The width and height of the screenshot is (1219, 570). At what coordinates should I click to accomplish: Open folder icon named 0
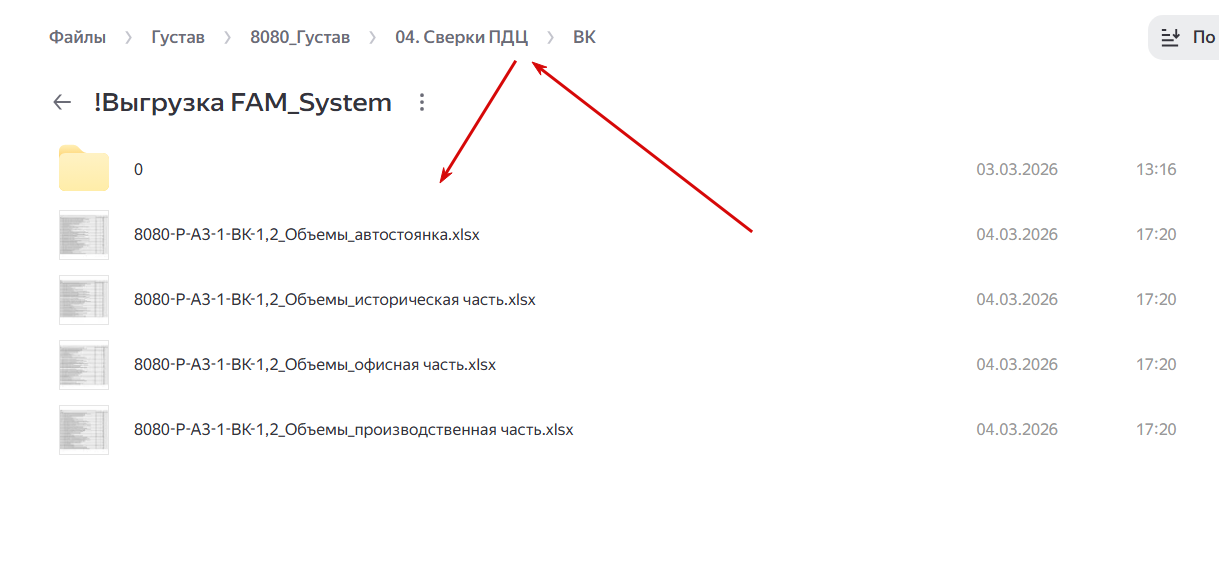pyautogui.click(x=84, y=169)
